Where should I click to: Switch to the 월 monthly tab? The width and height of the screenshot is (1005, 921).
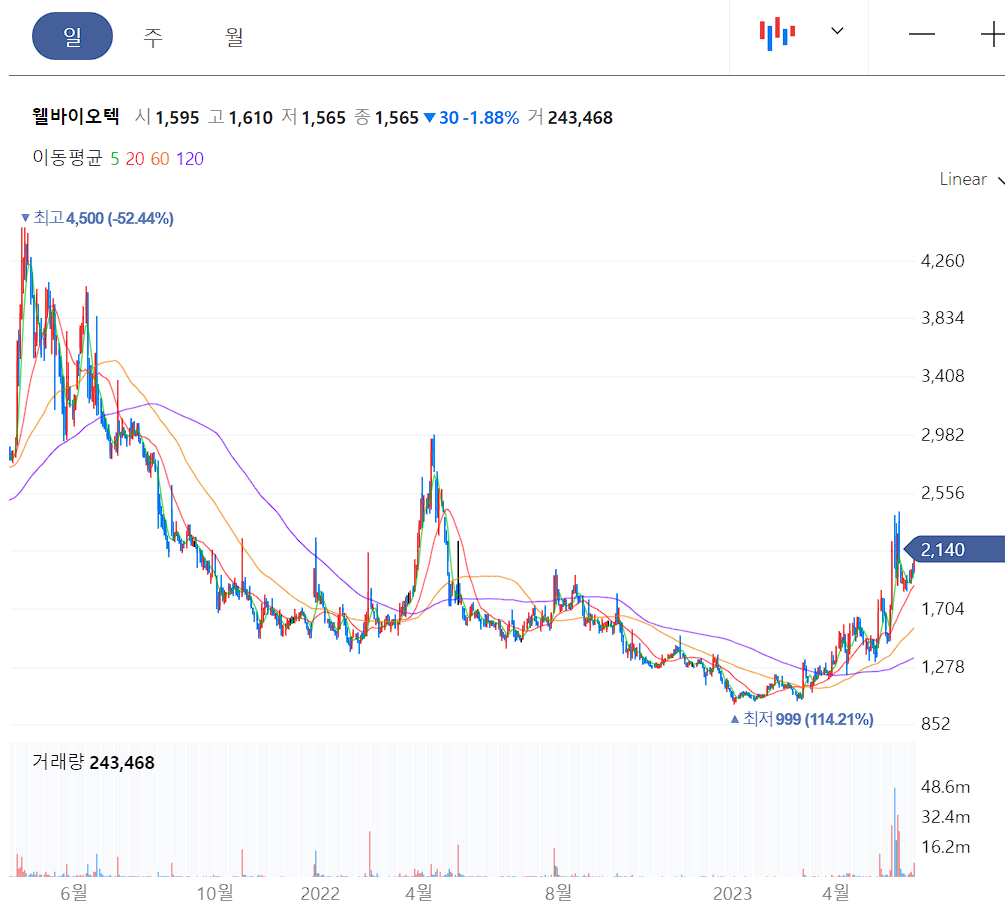click(x=234, y=34)
